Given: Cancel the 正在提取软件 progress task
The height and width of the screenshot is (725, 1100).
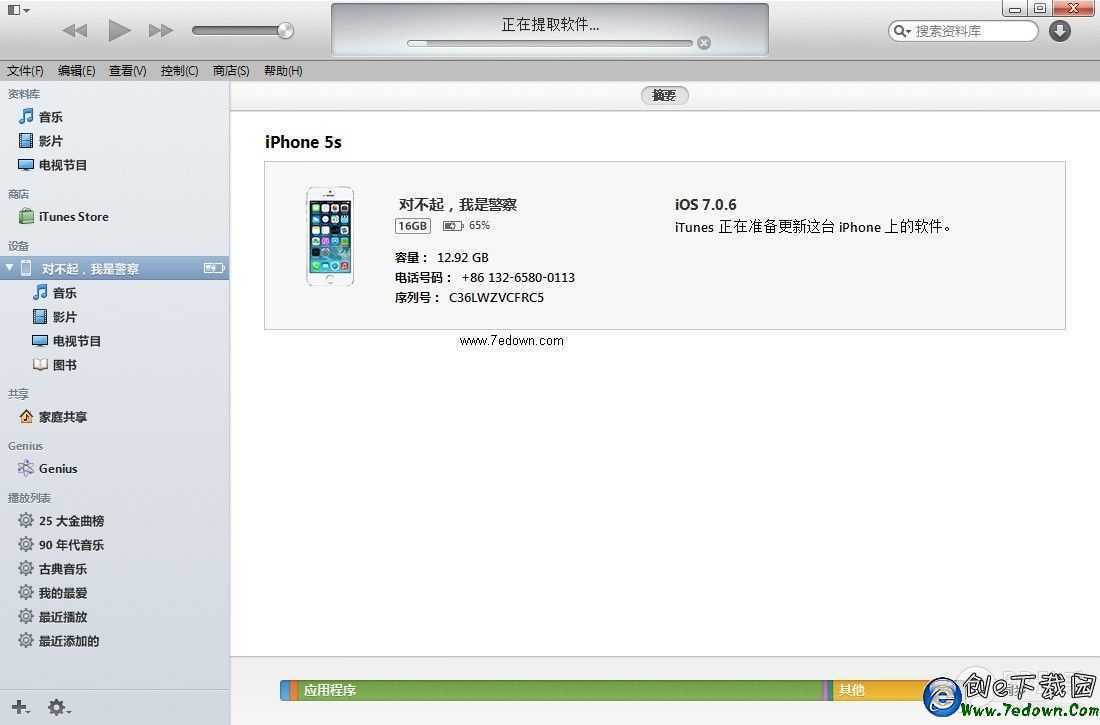Looking at the screenshot, I should pos(705,43).
